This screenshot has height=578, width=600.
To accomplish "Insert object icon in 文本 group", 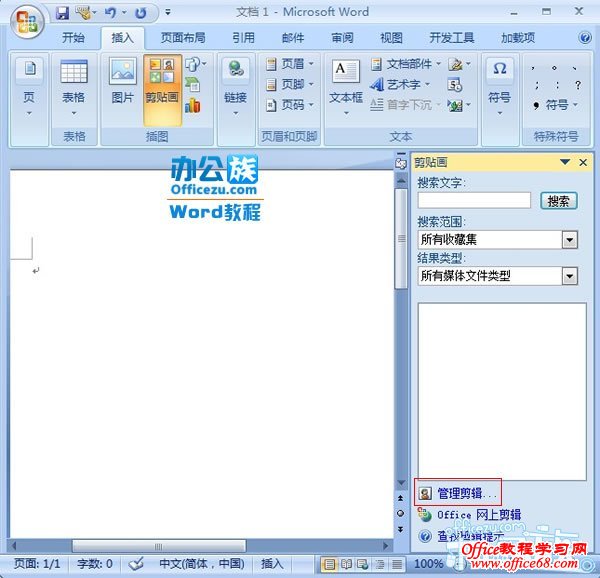I will click(x=459, y=105).
